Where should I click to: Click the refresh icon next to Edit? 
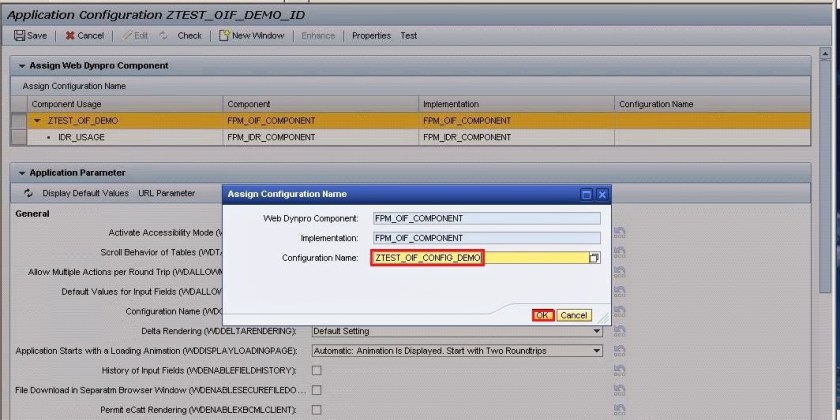click(163, 36)
